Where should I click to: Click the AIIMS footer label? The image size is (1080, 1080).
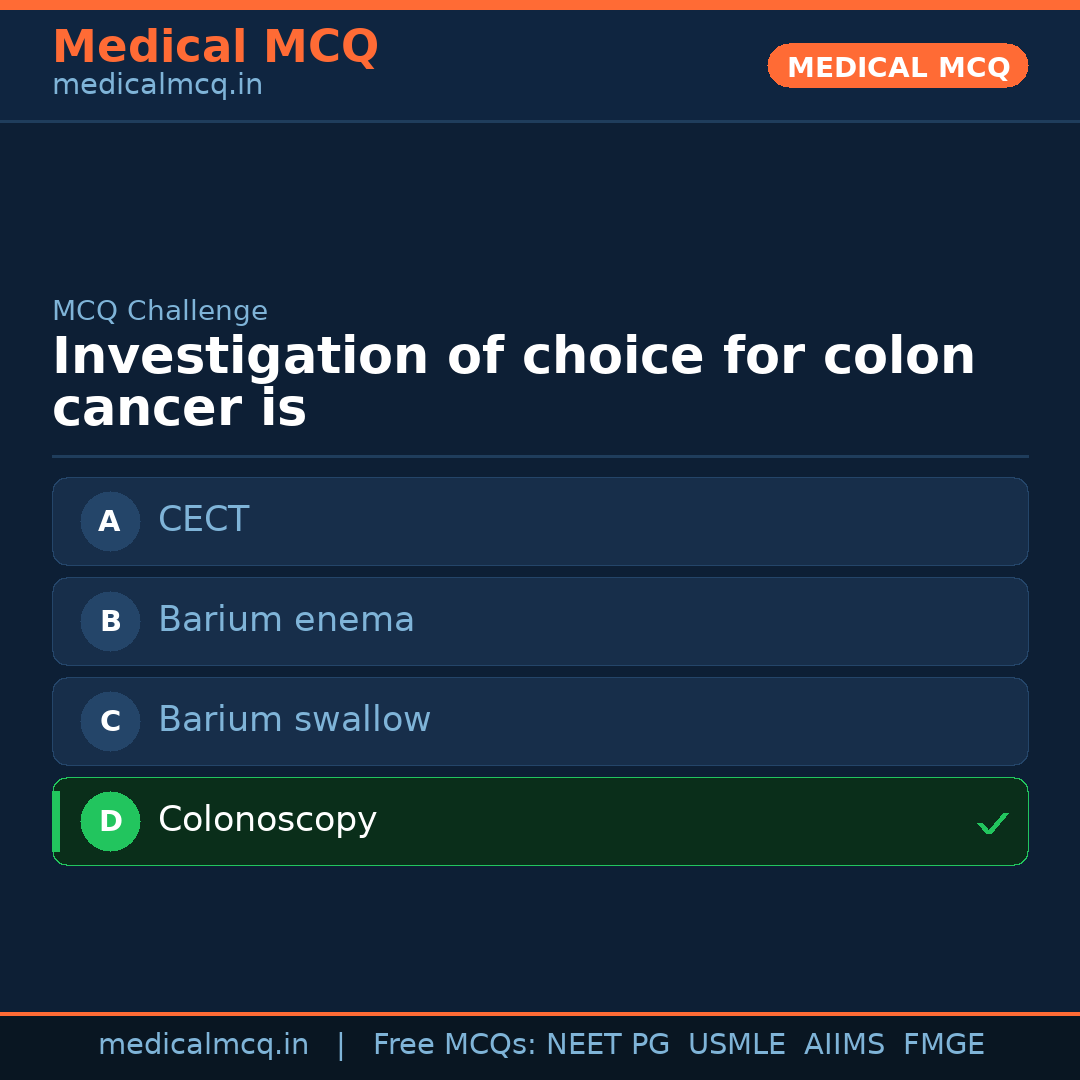844,1045
